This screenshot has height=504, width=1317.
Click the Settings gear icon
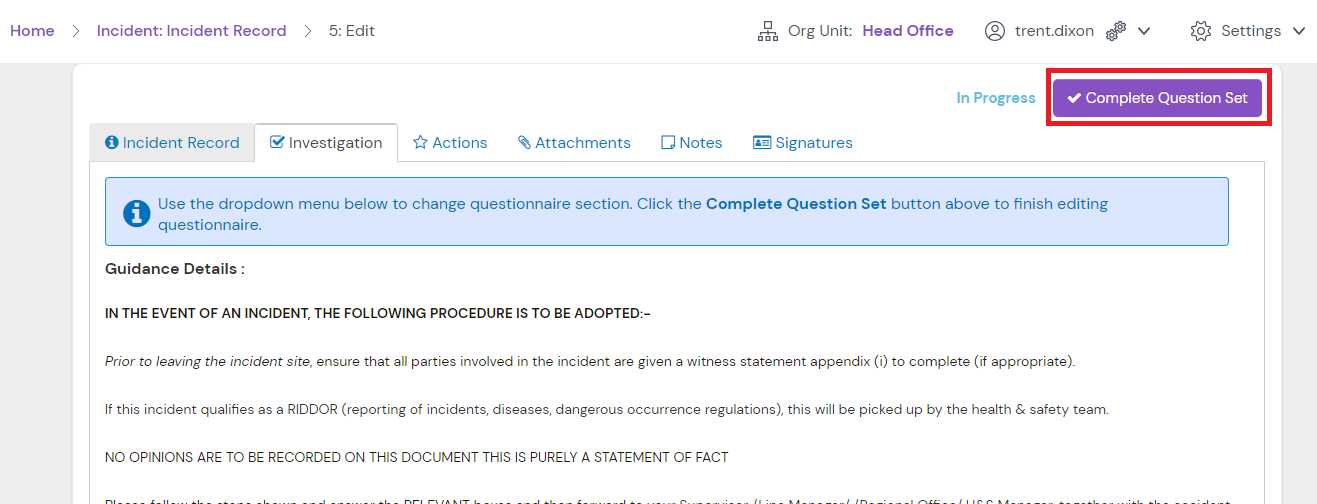pyautogui.click(x=1200, y=31)
